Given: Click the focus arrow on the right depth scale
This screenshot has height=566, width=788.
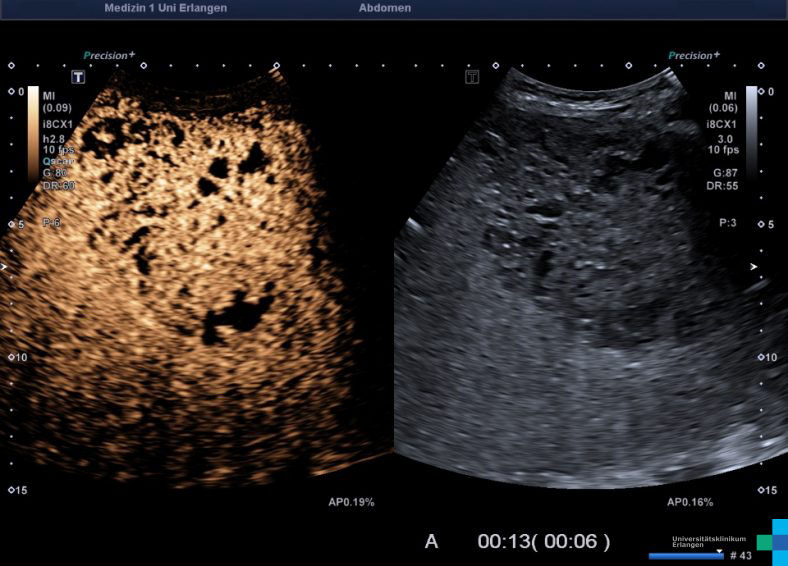Looking at the screenshot, I should click(755, 267).
